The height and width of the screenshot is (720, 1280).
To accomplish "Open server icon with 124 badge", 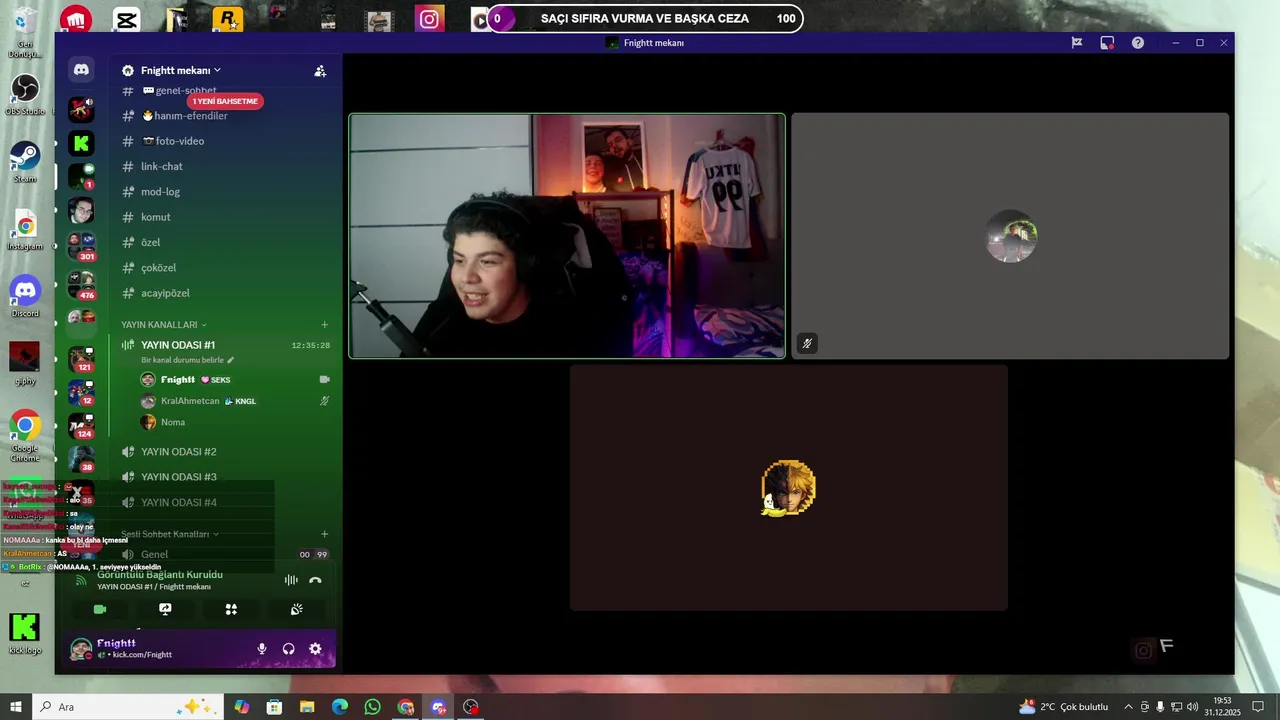I will point(81,426).
